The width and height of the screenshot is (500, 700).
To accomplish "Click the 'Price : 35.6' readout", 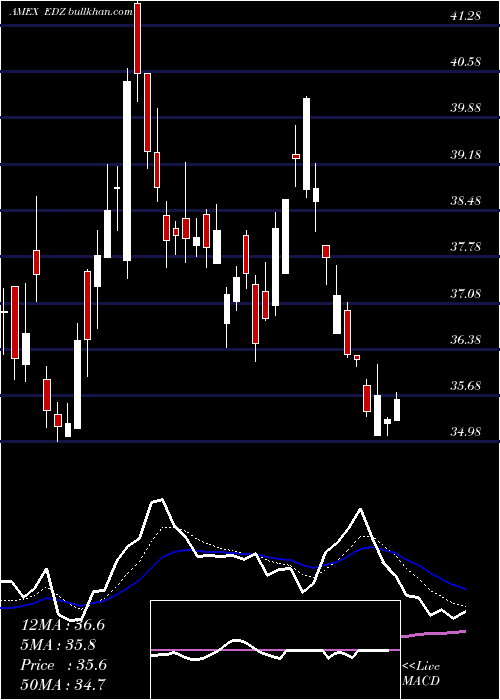I will pos(63,665).
